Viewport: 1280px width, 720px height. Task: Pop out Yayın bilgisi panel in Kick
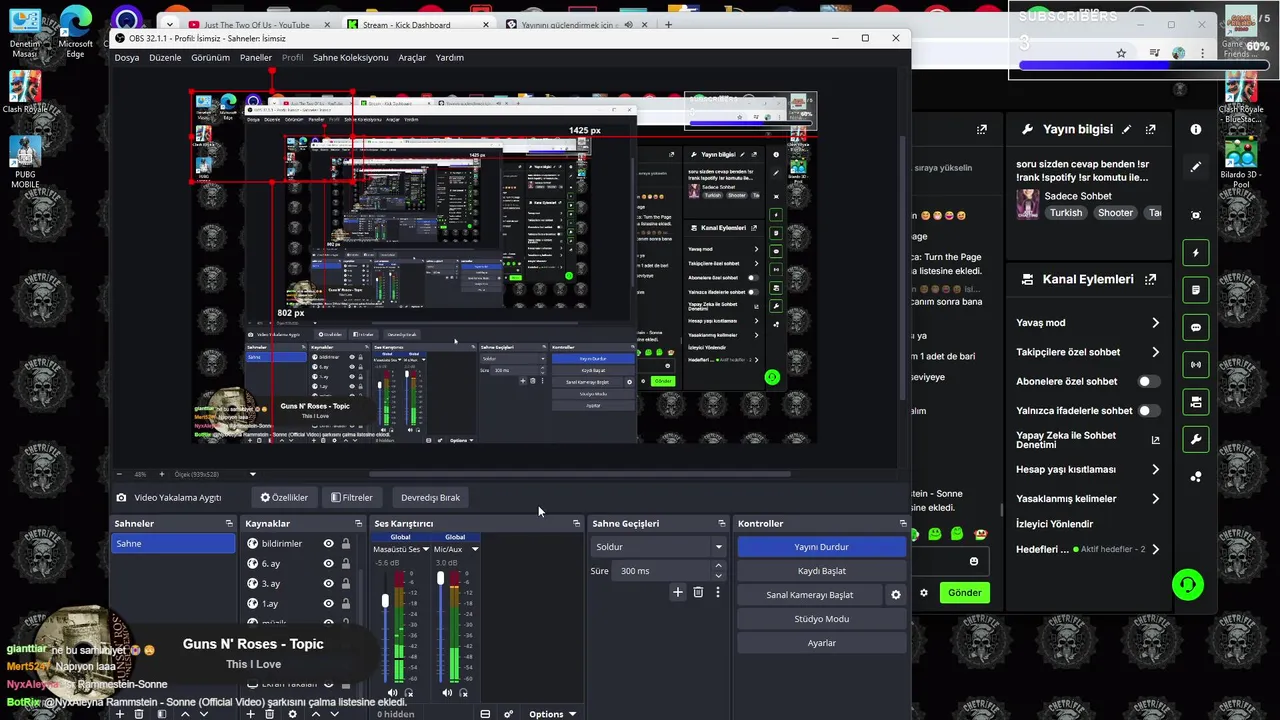coord(1151,129)
